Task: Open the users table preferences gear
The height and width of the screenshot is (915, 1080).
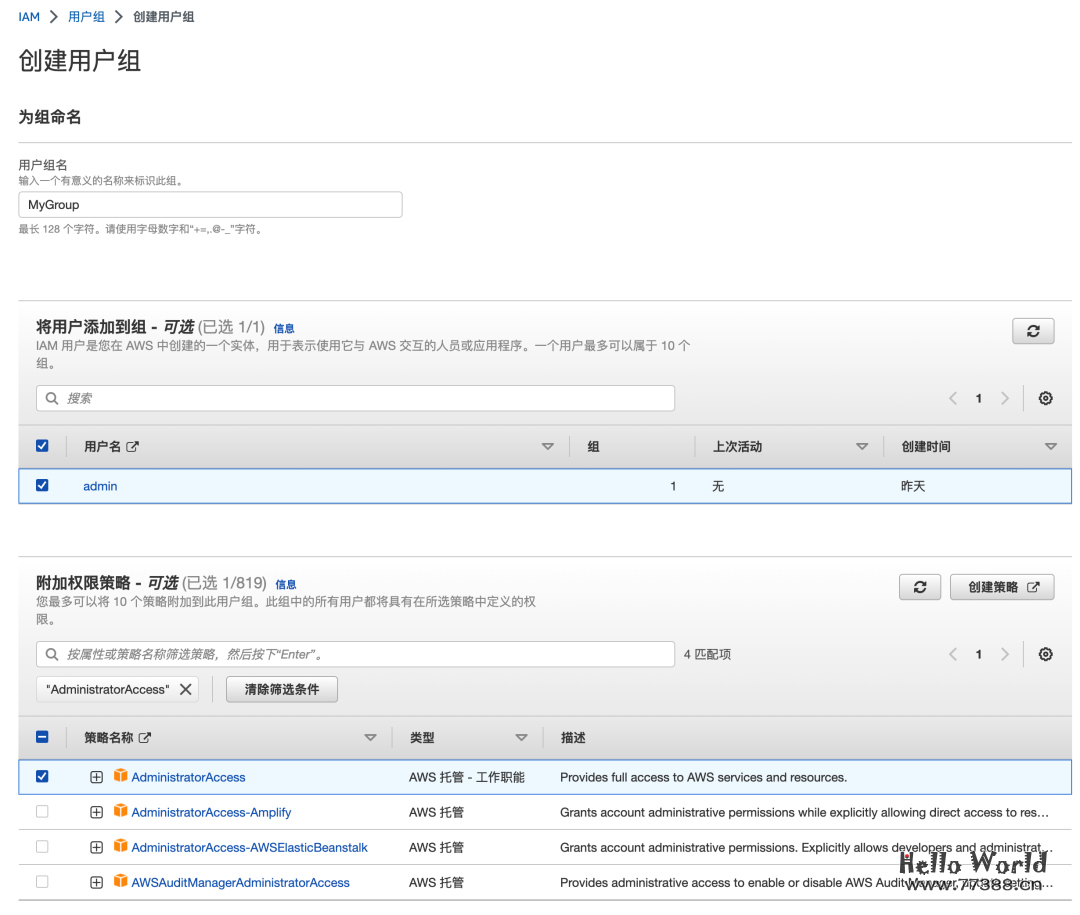Action: click(1045, 398)
